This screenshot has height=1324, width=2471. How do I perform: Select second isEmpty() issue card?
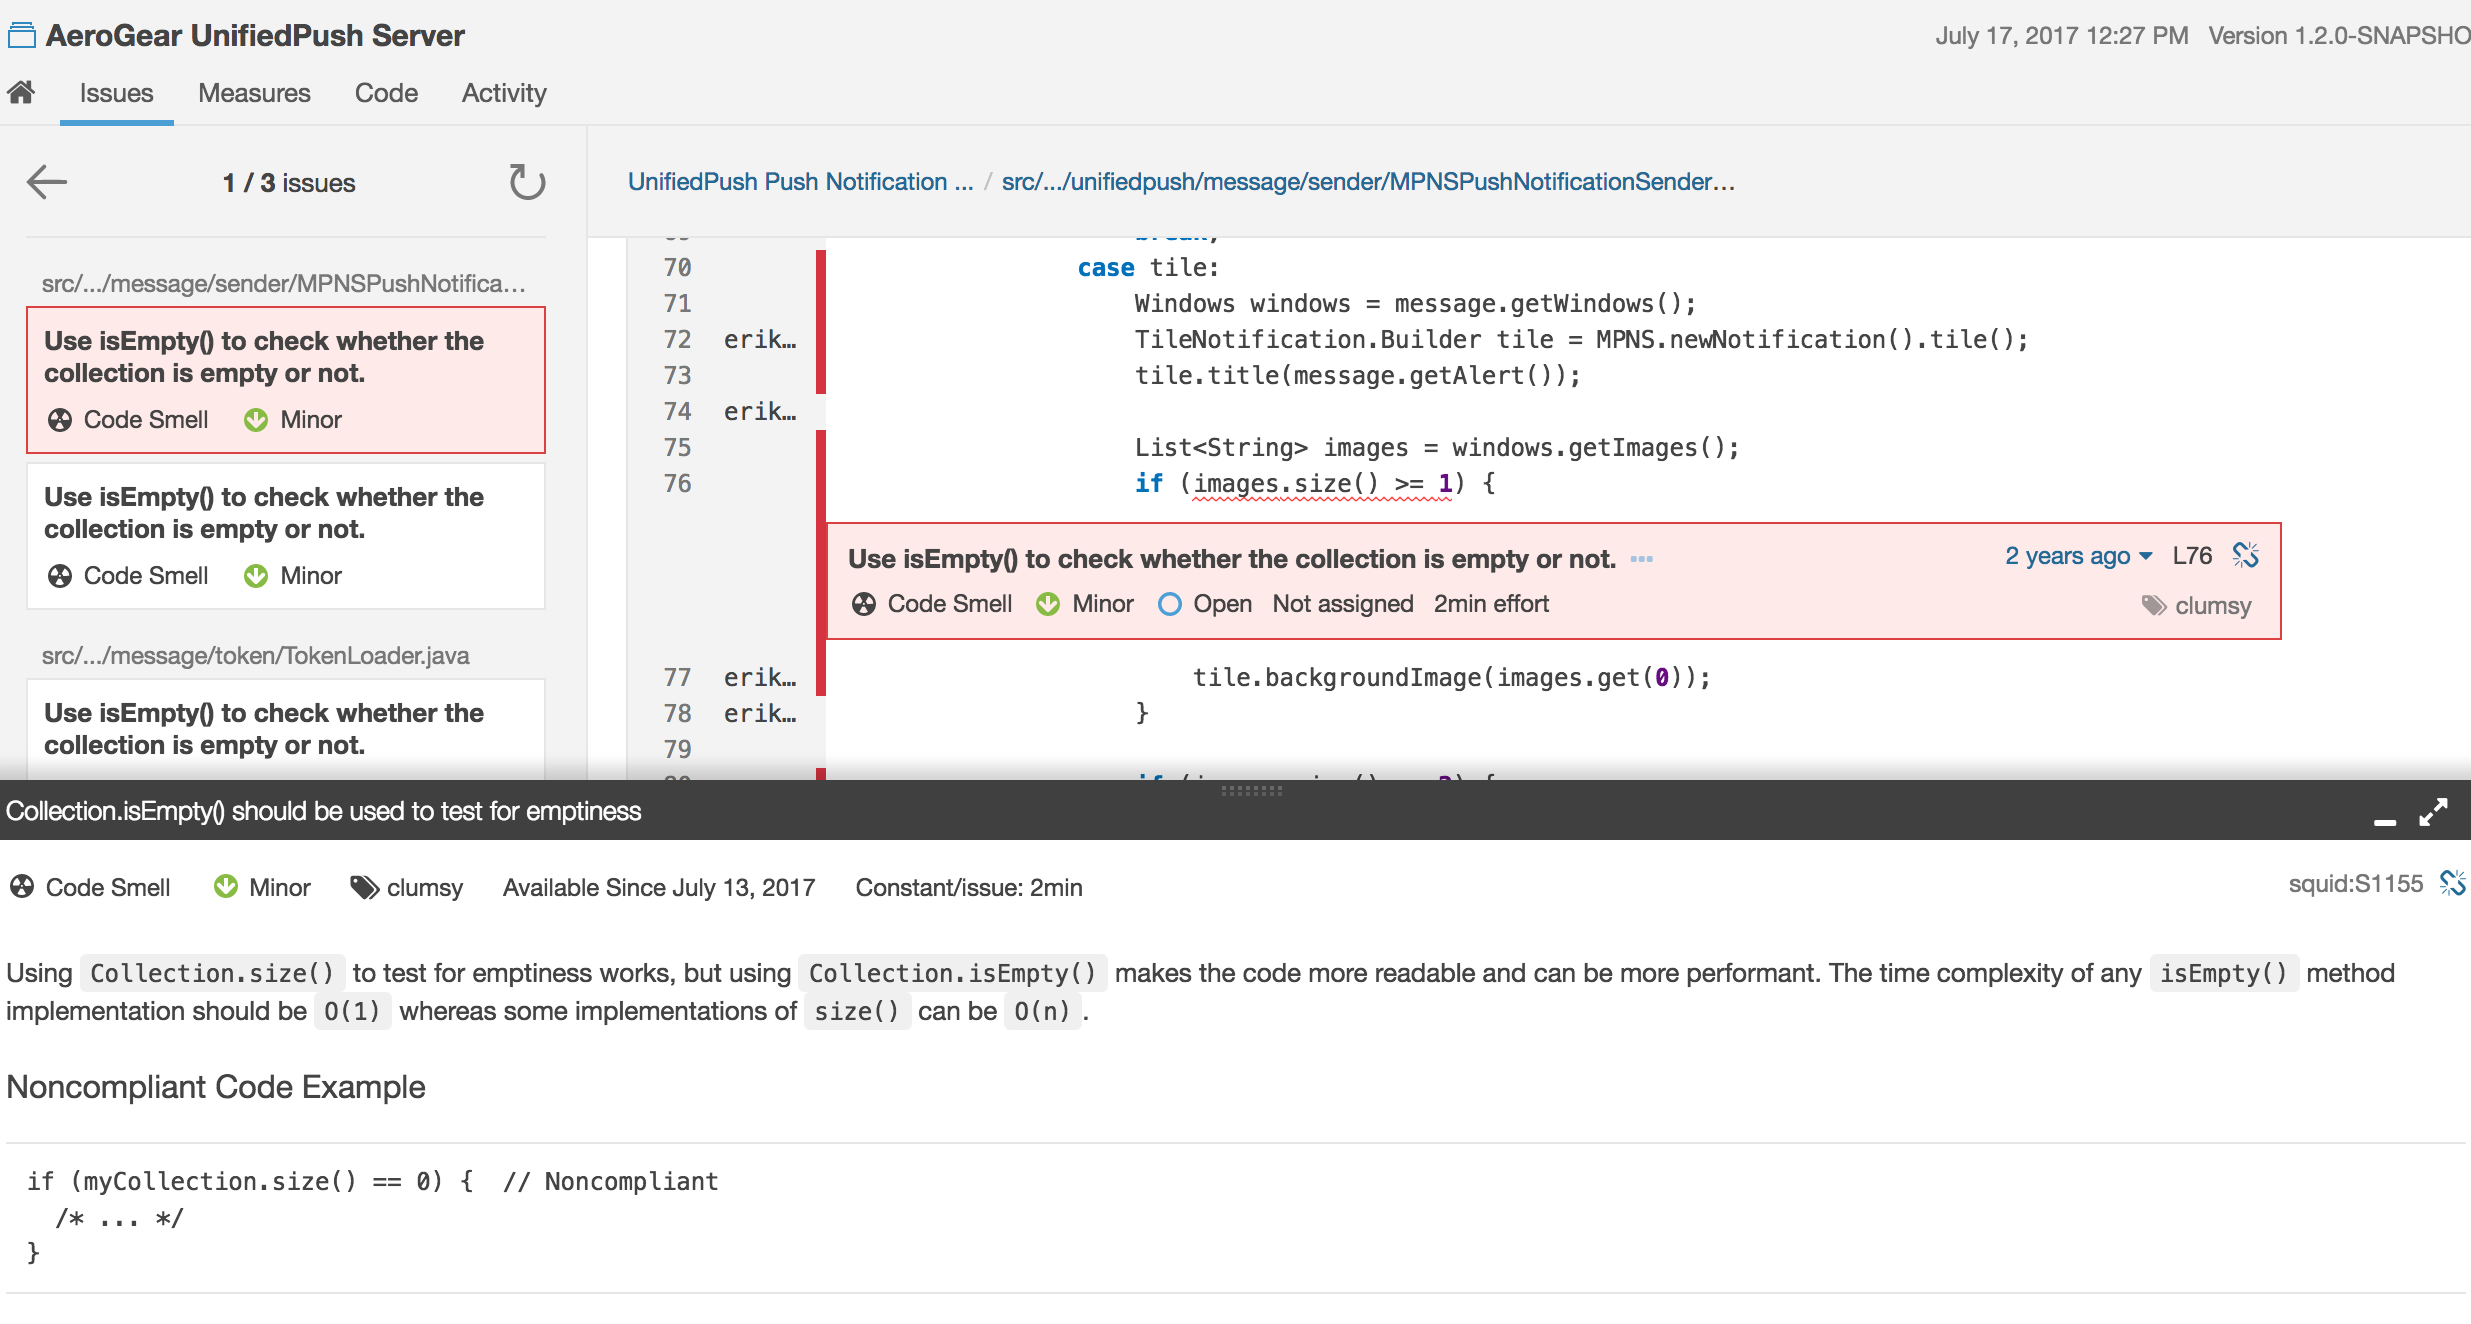pos(286,536)
